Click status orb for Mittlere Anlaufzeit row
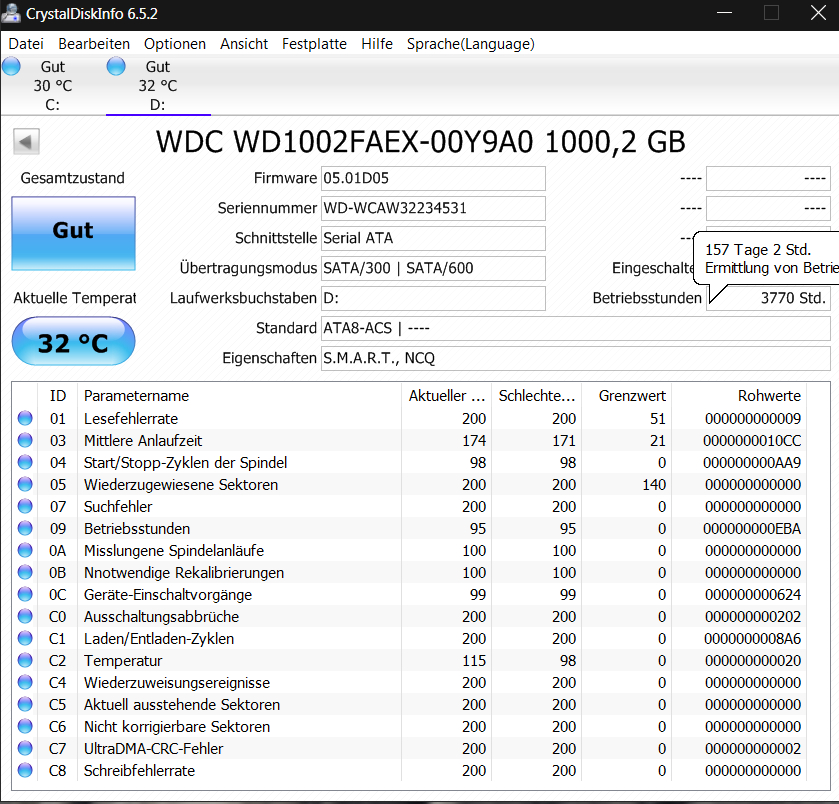Viewport: 839px width, 804px height. click(25, 440)
